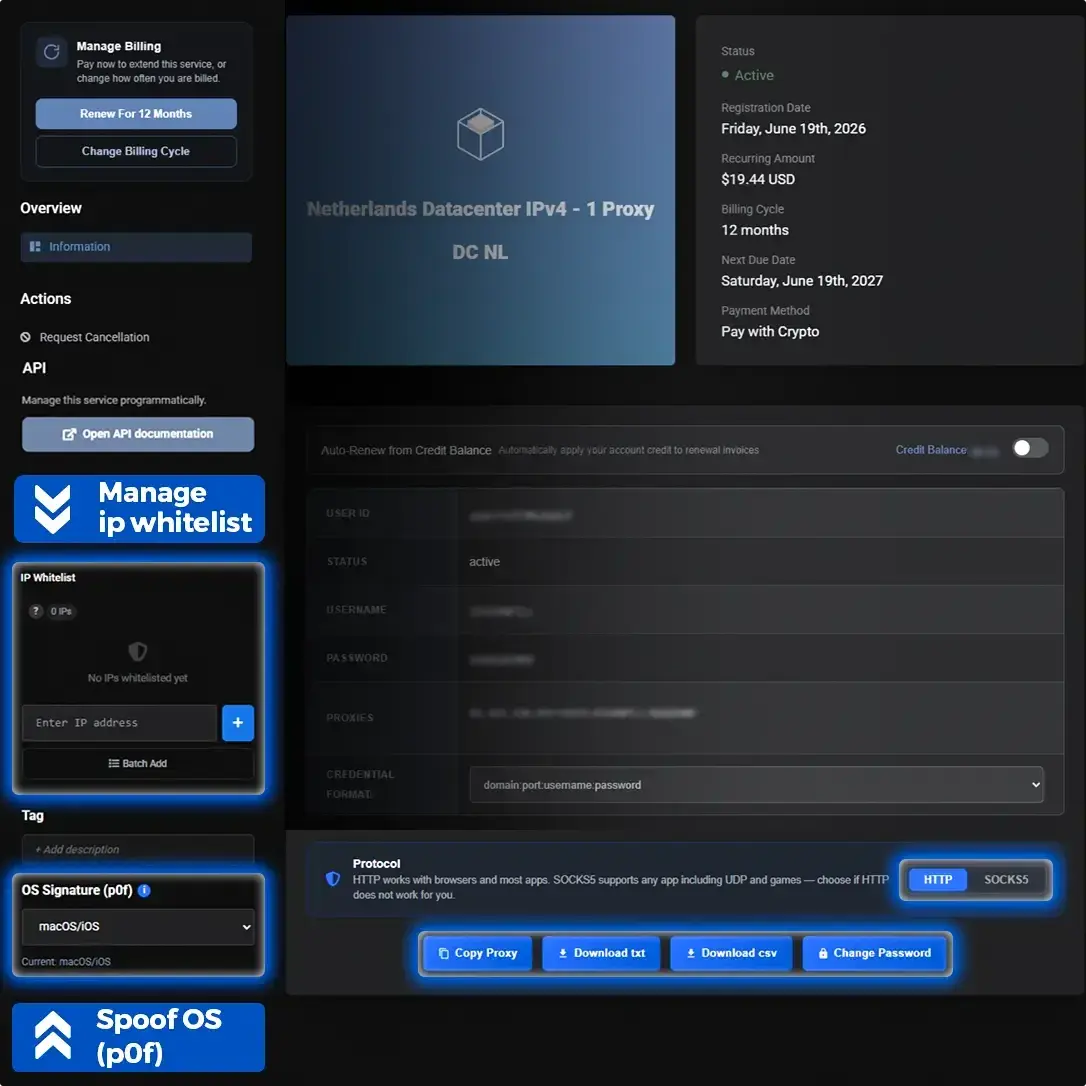This screenshot has height=1086, width=1086.
Task: Click the Change Billing Cycle button
Action: [x=136, y=151]
